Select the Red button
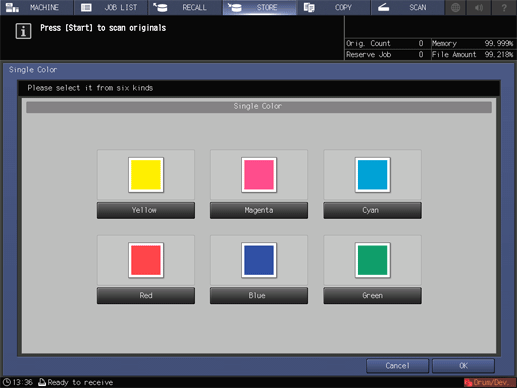The height and width of the screenshot is (388, 517). tap(146, 296)
